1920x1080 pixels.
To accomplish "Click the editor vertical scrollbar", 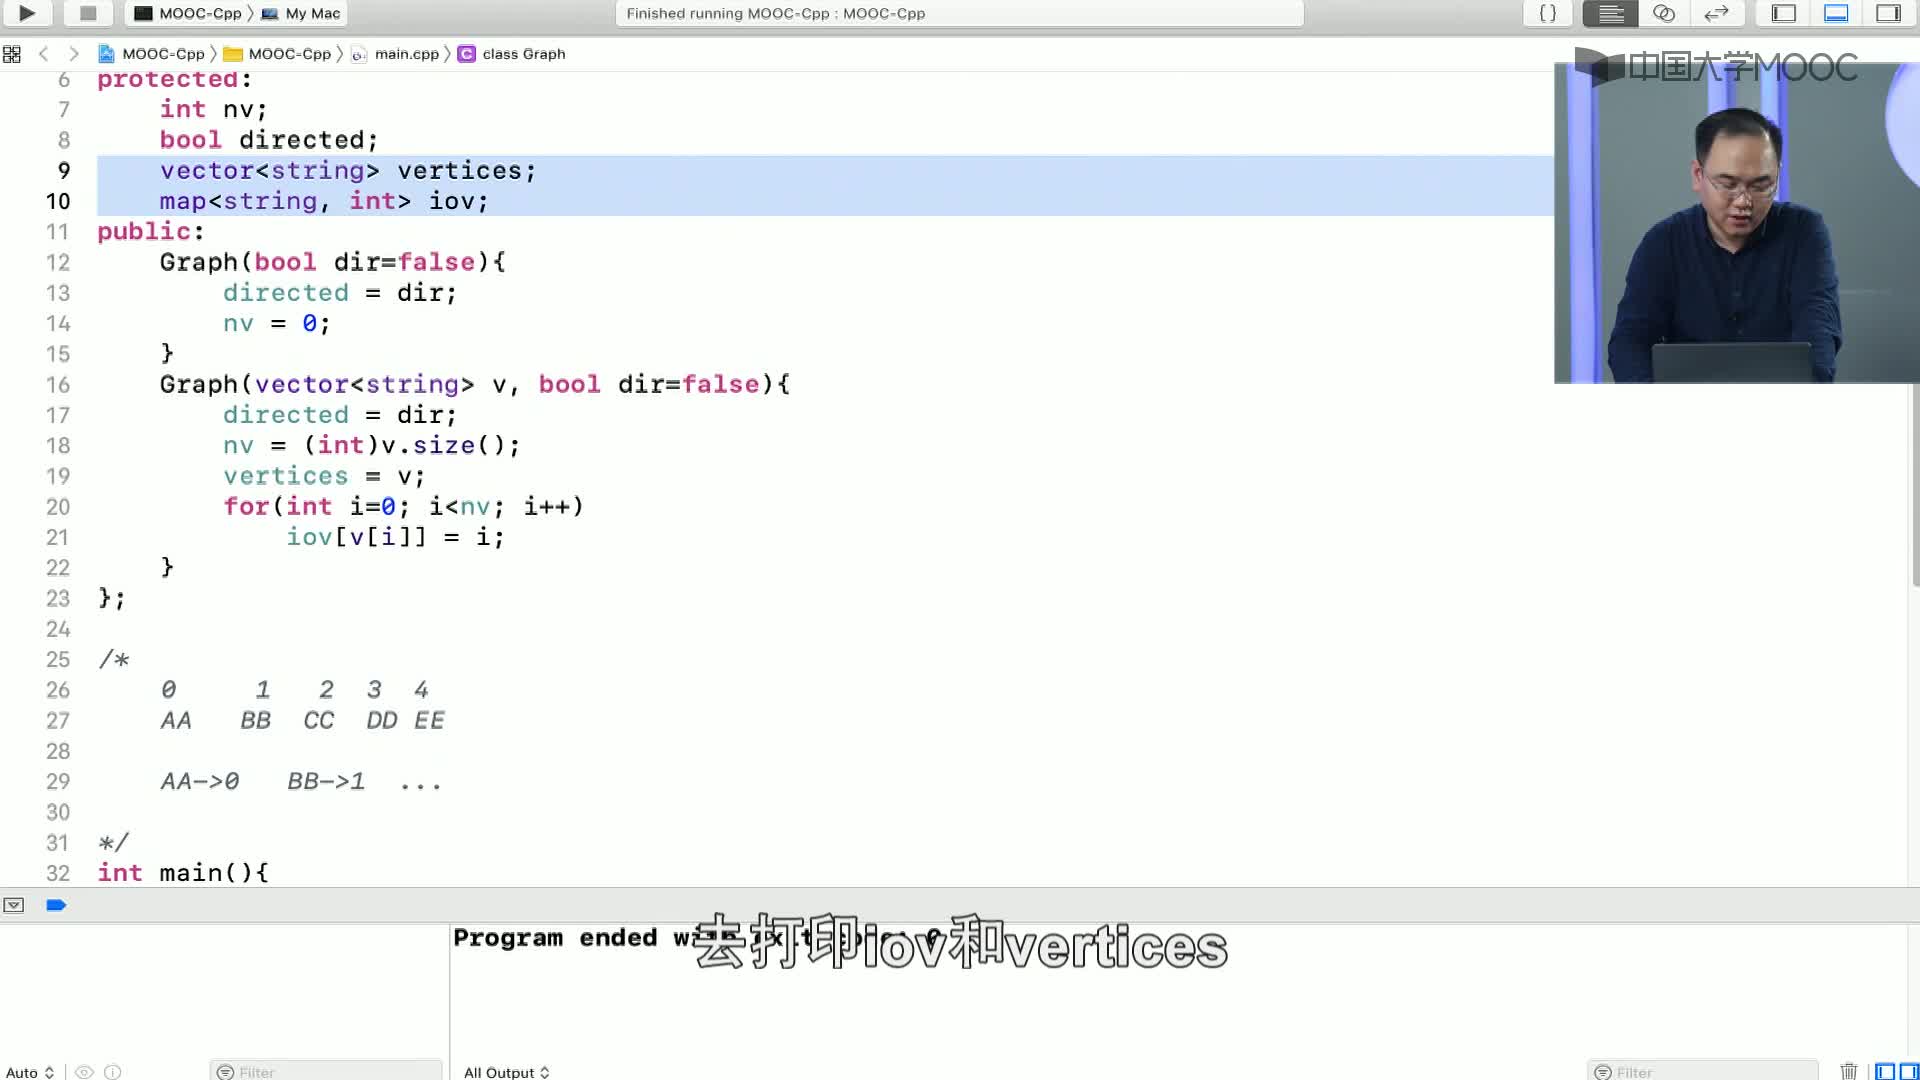I will [1914, 485].
